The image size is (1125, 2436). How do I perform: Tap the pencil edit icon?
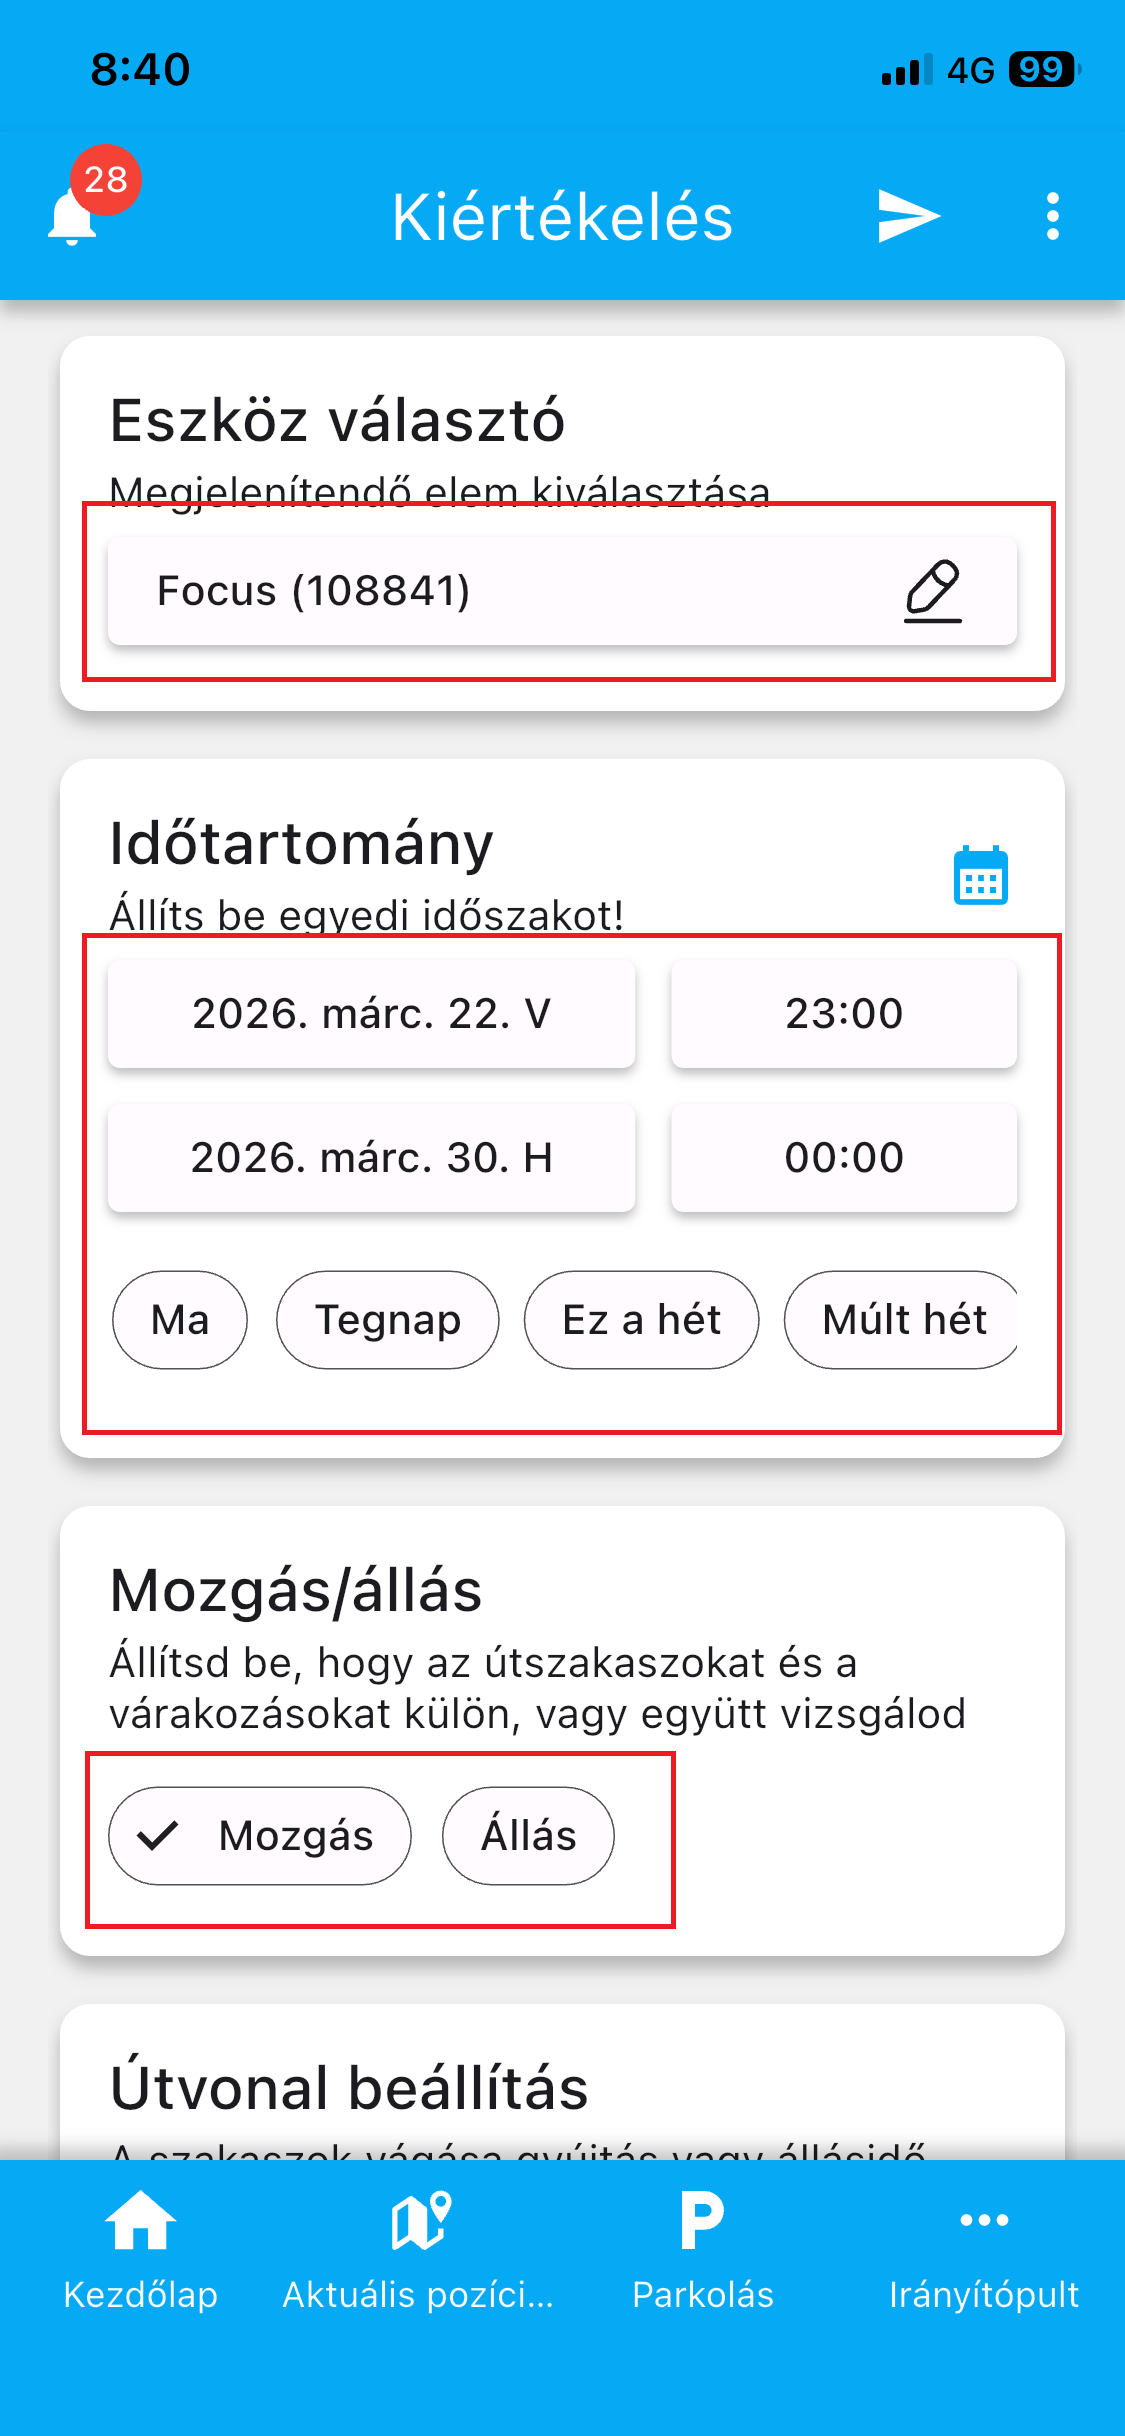click(932, 591)
